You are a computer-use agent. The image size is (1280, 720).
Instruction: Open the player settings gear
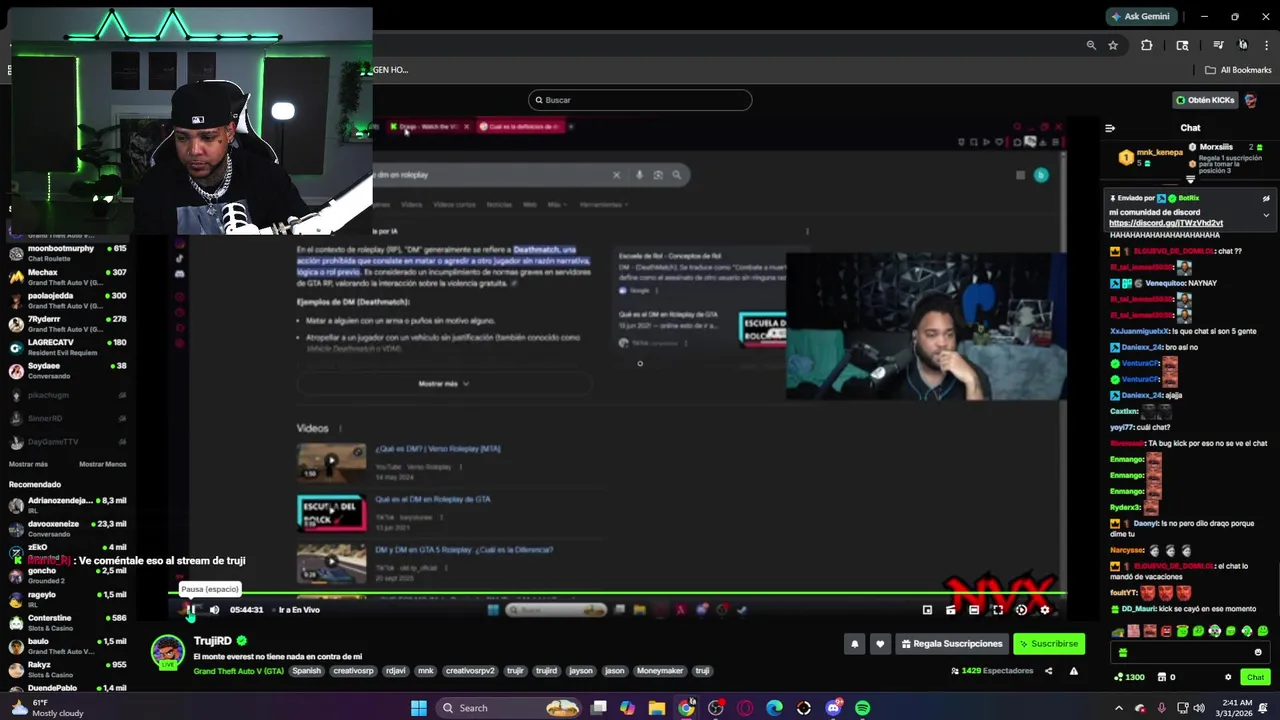(x=1045, y=610)
